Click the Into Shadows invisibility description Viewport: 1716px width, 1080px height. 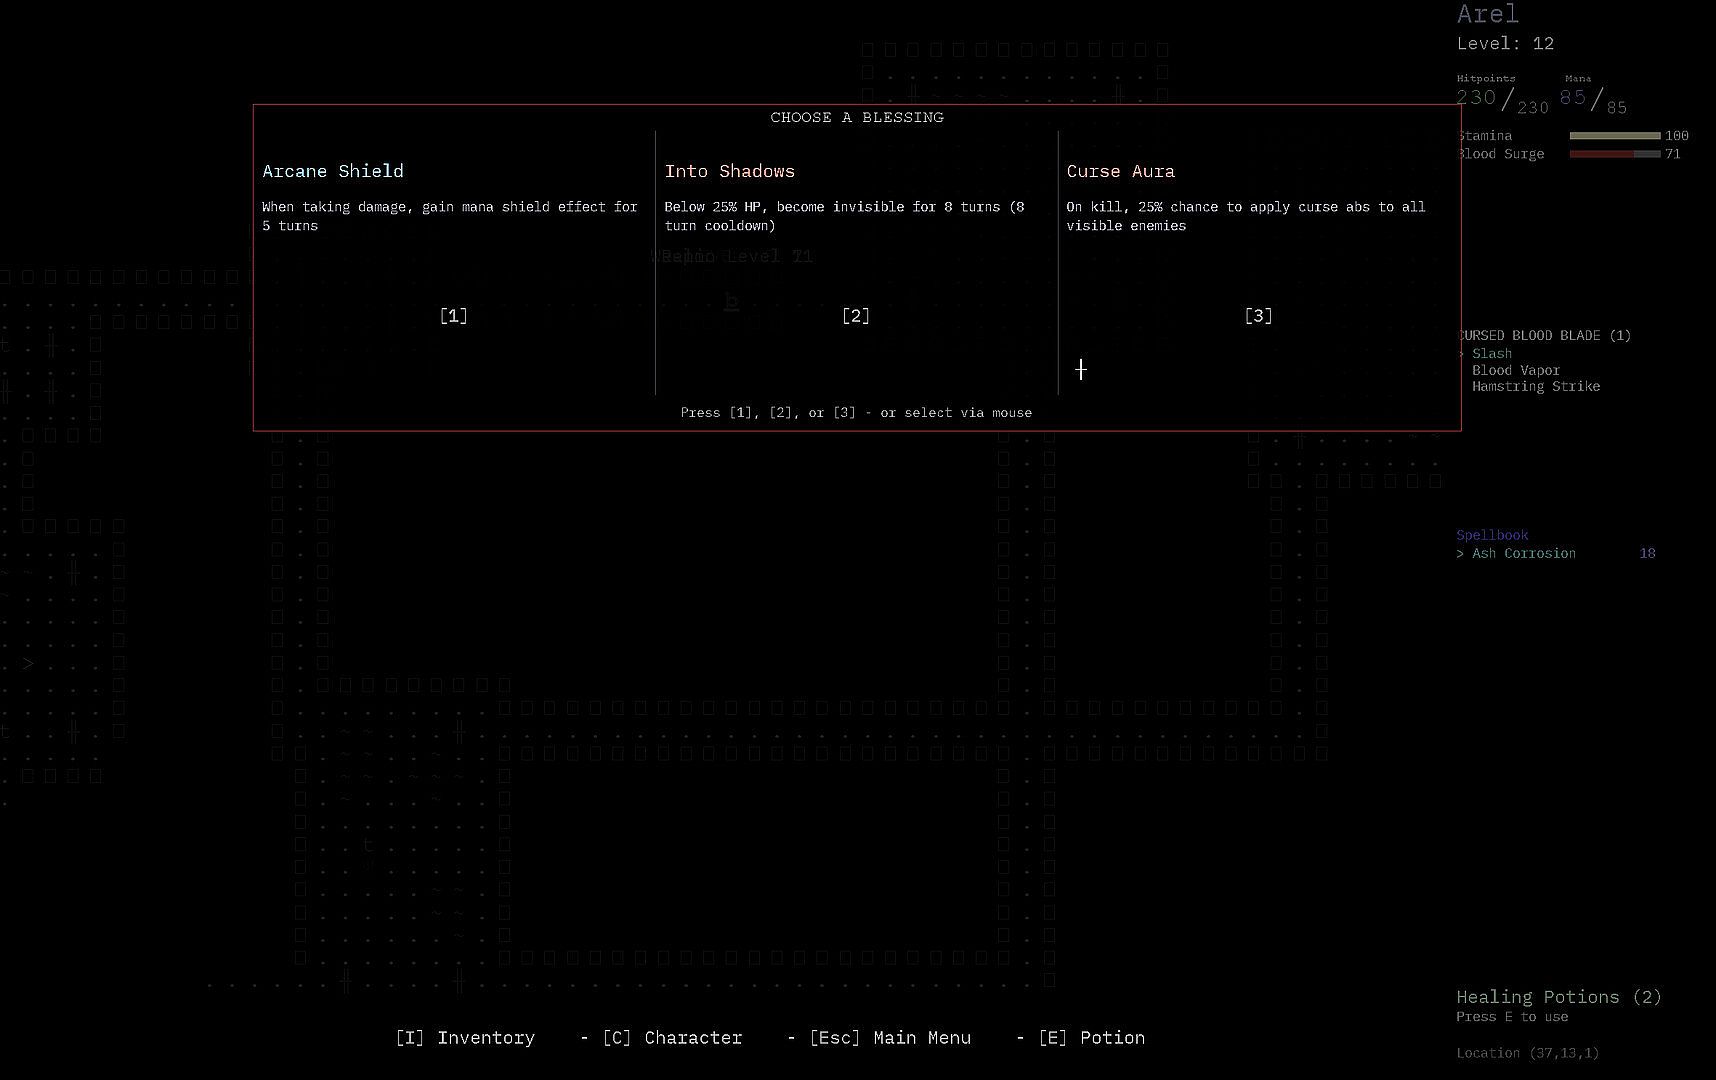[x=845, y=216]
